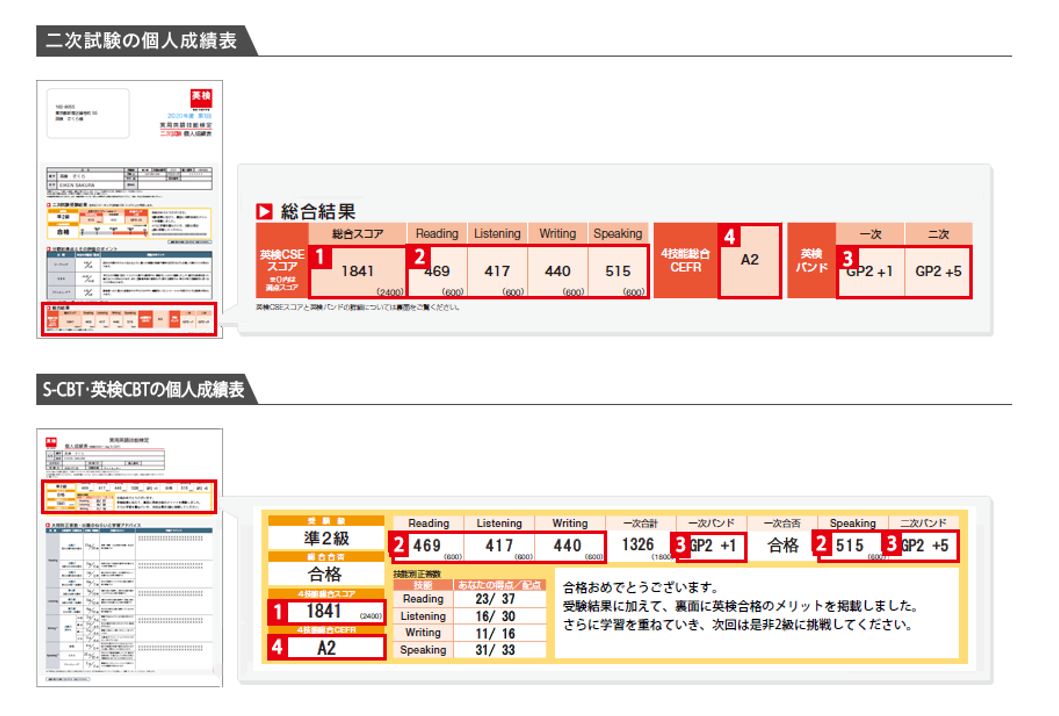The image size is (1059, 716).
Task: Open the 二次試験 score sheet thumbnail
Action: [x=130, y=209]
